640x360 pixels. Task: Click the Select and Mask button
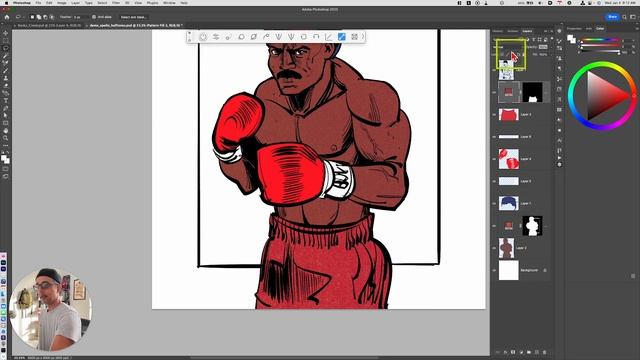coord(133,17)
